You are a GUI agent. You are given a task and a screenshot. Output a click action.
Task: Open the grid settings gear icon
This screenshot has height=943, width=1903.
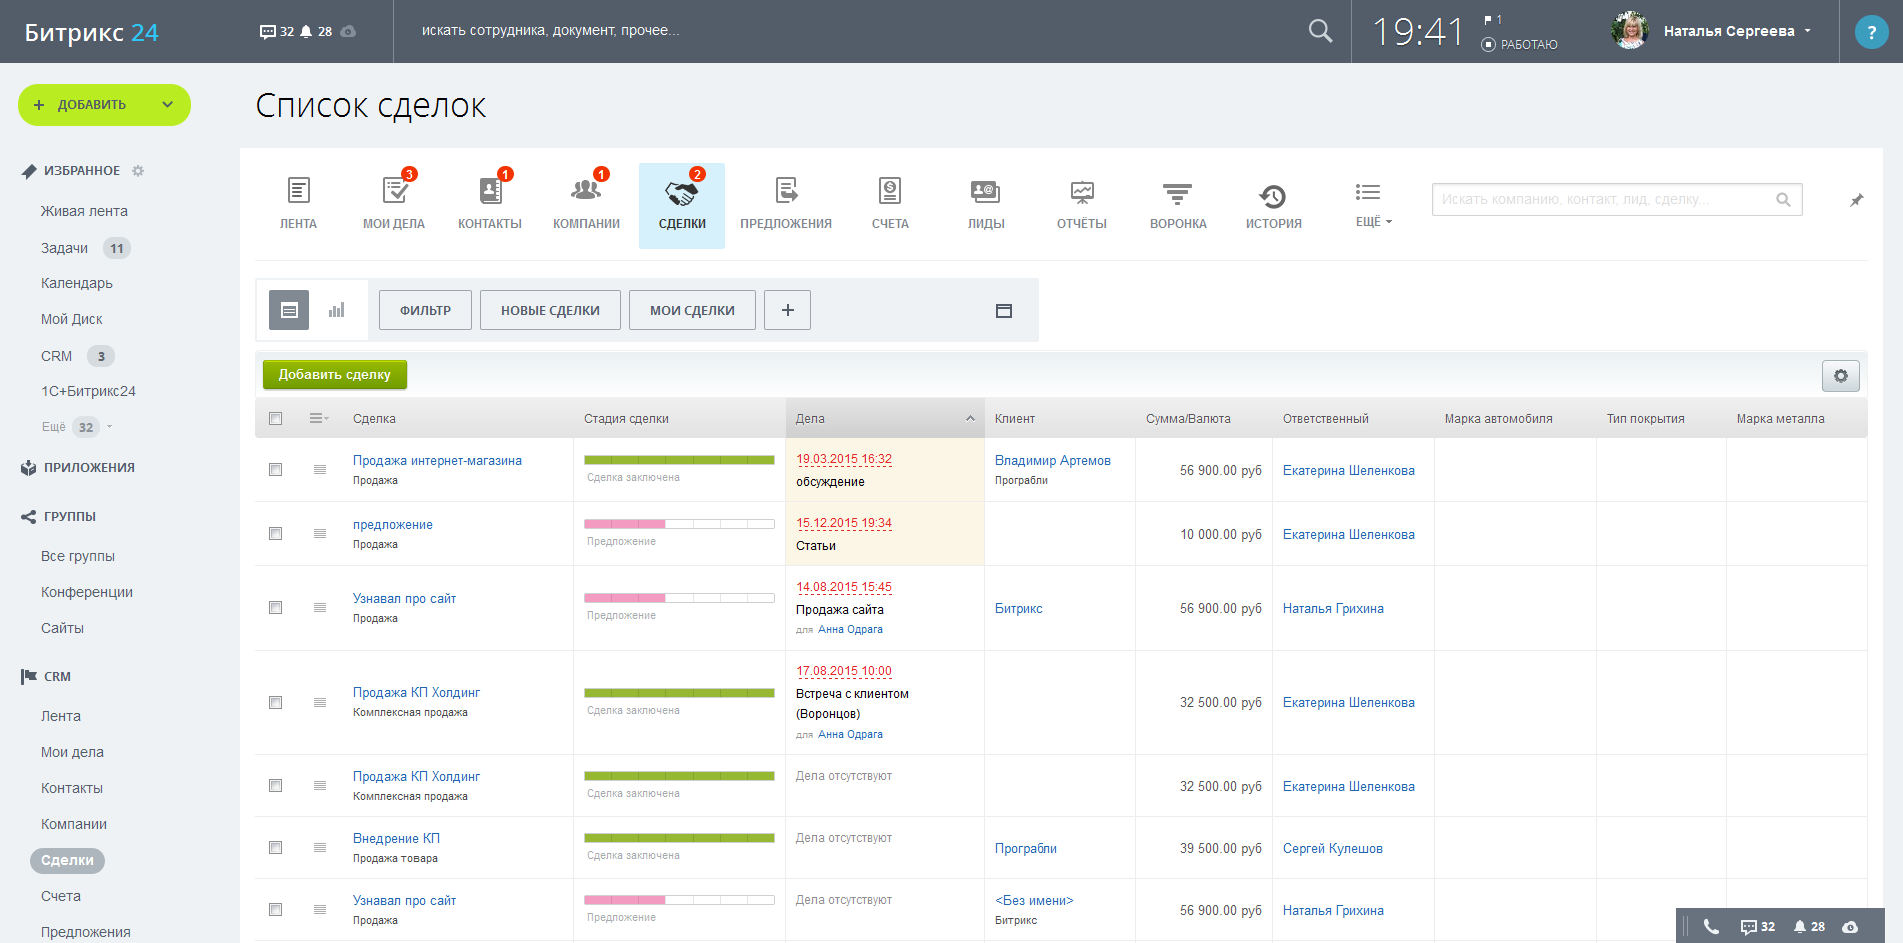point(1841,376)
